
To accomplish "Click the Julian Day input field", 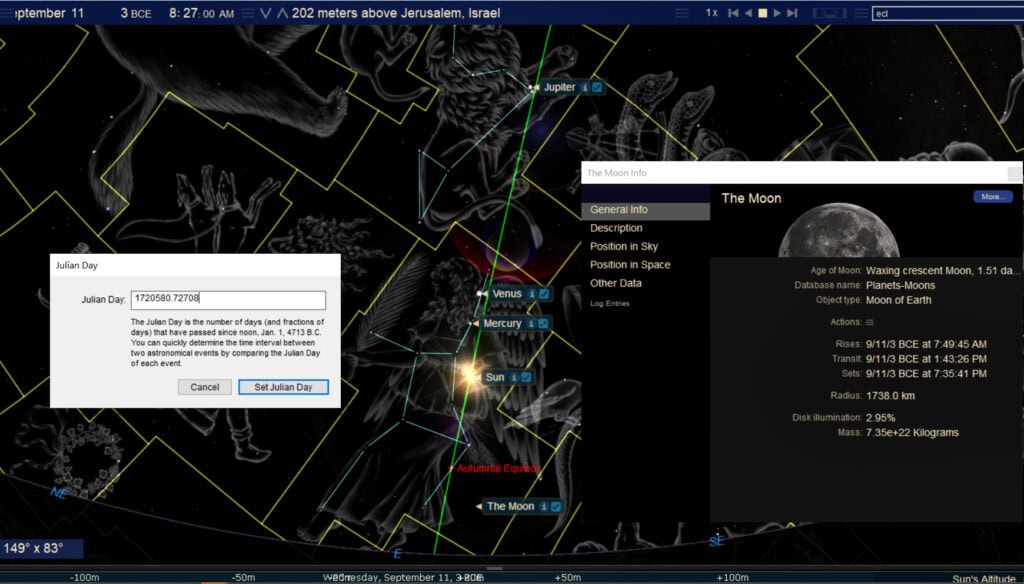I will (228, 300).
